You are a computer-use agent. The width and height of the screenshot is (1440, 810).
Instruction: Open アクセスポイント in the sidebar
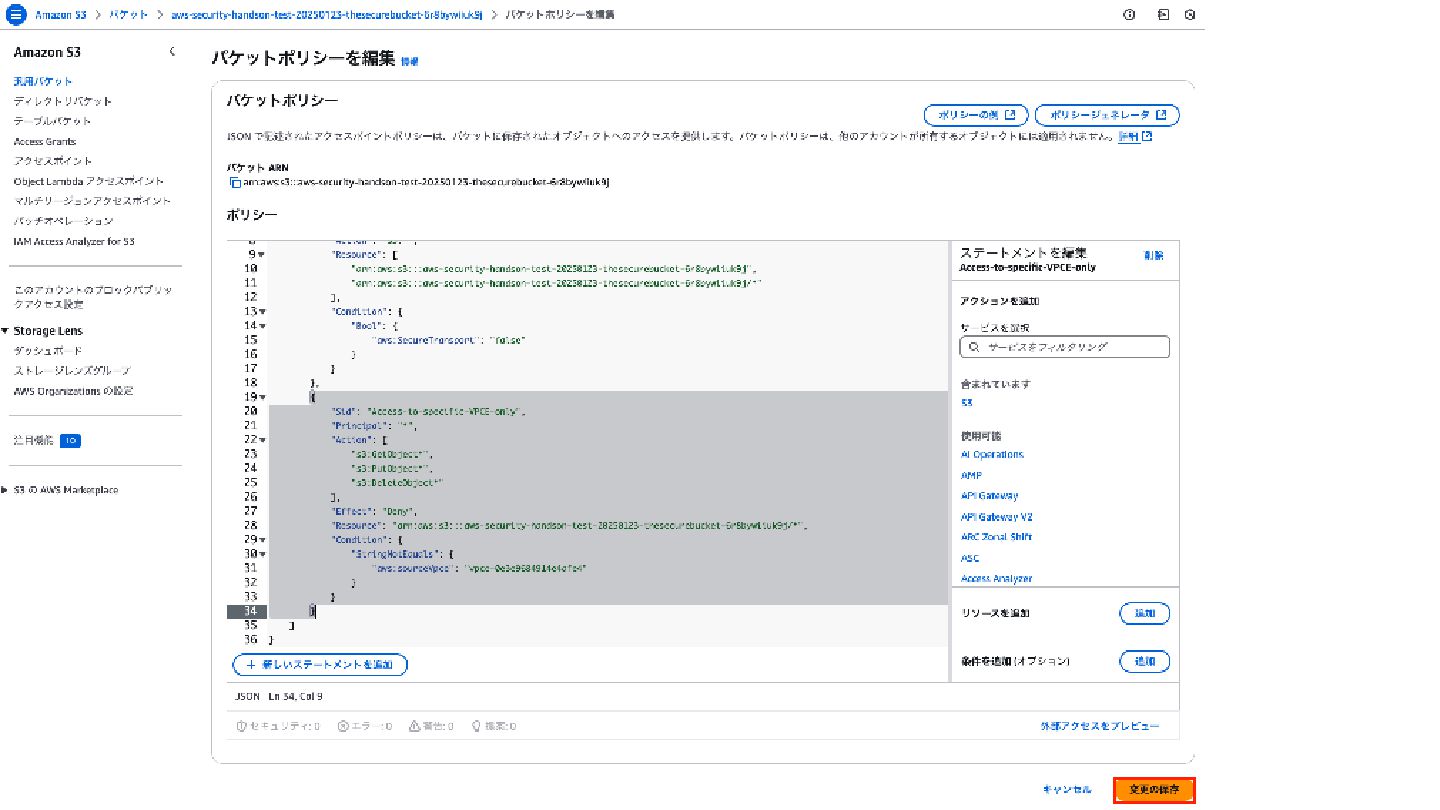pyautogui.click(x=53, y=161)
